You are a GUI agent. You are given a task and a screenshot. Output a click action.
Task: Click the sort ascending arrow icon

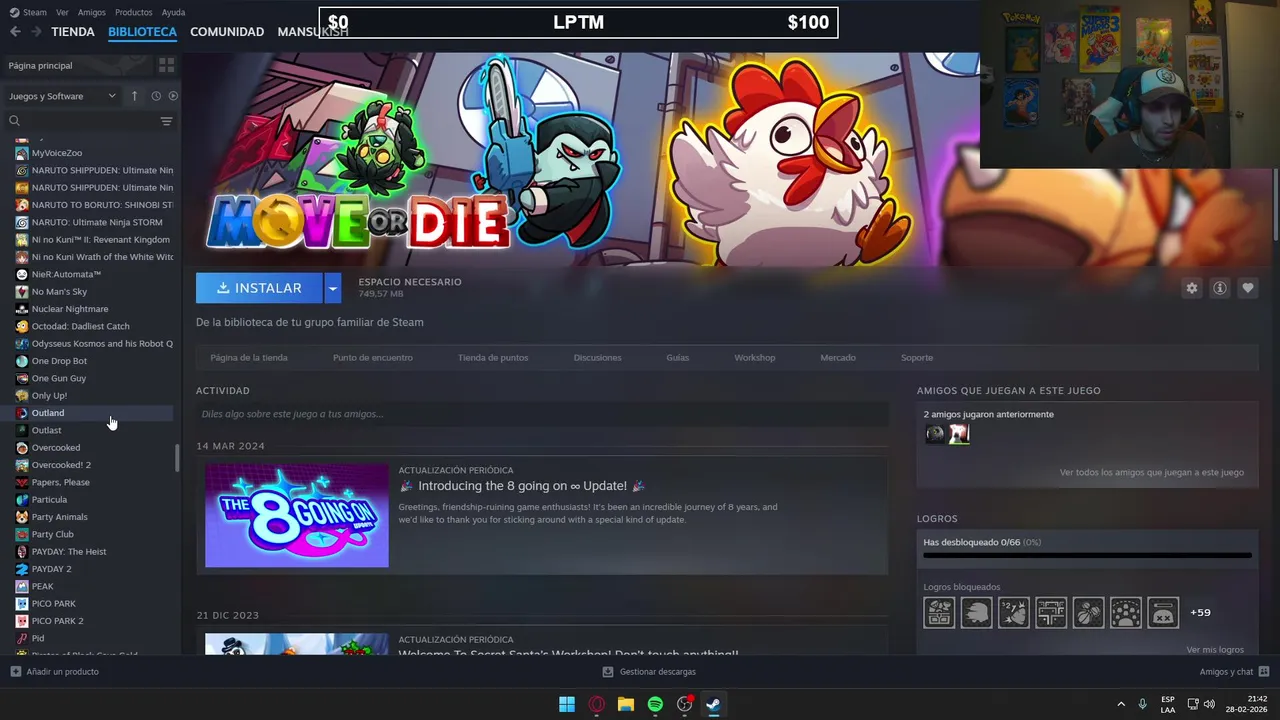point(135,96)
